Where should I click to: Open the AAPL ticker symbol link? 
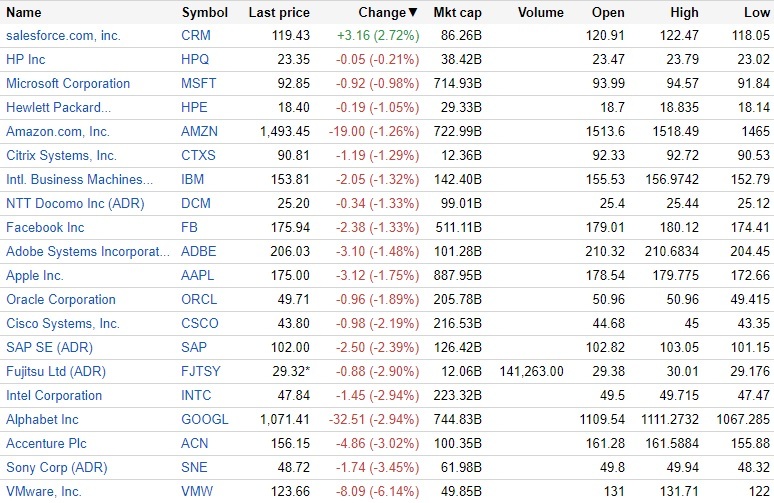pyautogui.click(x=198, y=276)
